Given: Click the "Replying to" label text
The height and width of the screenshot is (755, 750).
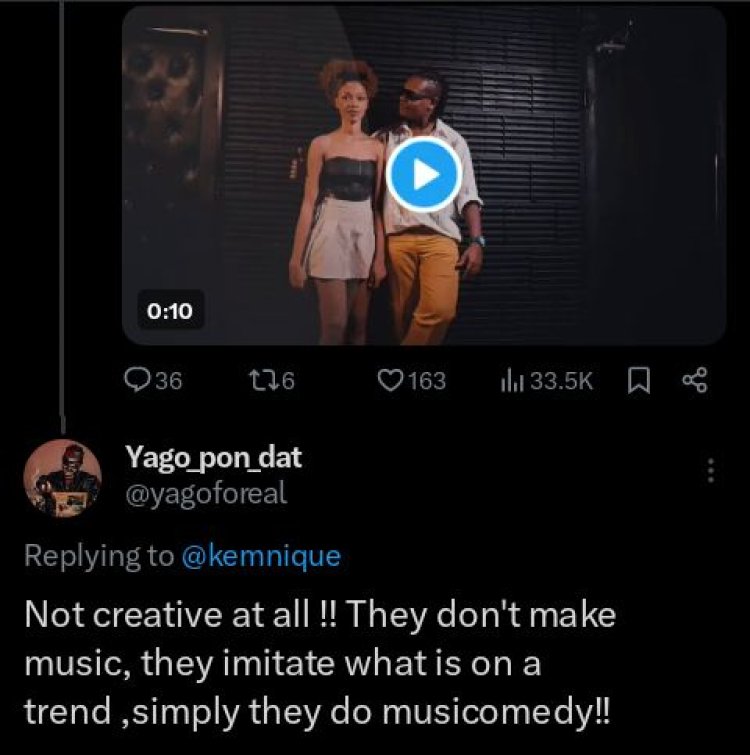Looking at the screenshot, I should pos(98,557).
